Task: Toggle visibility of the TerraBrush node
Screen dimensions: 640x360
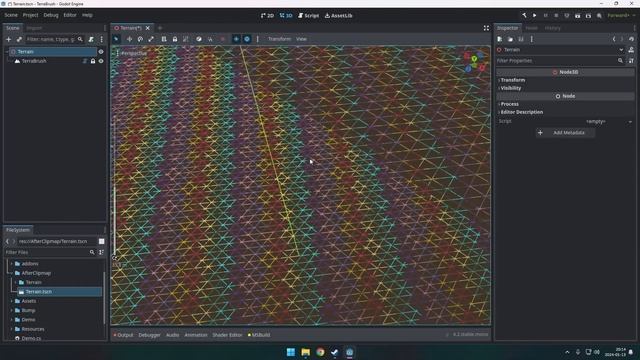Action: [101, 61]
